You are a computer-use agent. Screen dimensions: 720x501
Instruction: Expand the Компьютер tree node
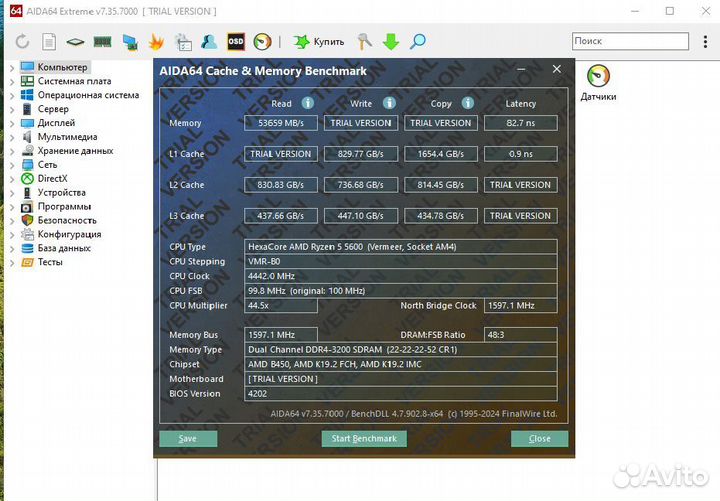[12, 67]
